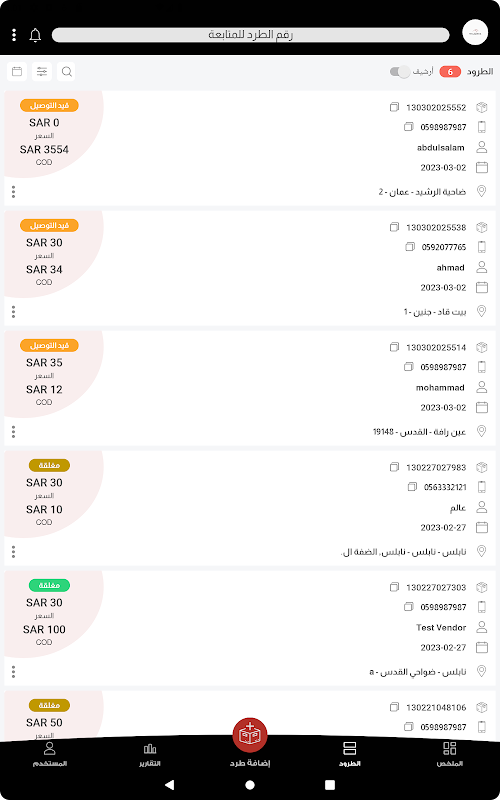Go to the المستخدم user tab
The image size is (500, 800).
coord(49,755)
